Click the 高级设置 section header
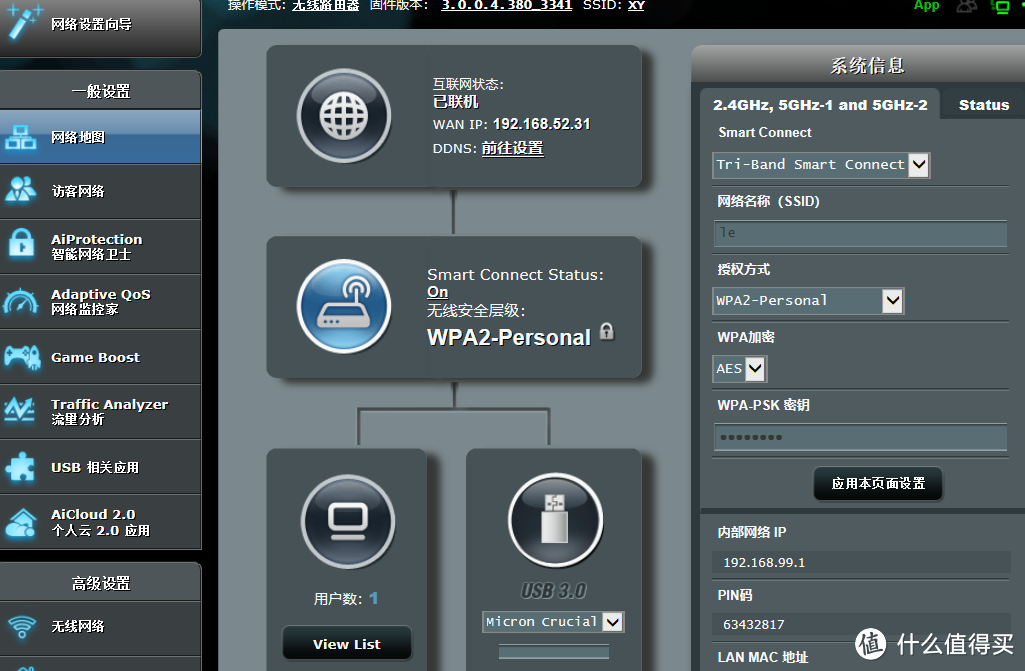This screenshot has width=1025, height=671. point(101,583)
